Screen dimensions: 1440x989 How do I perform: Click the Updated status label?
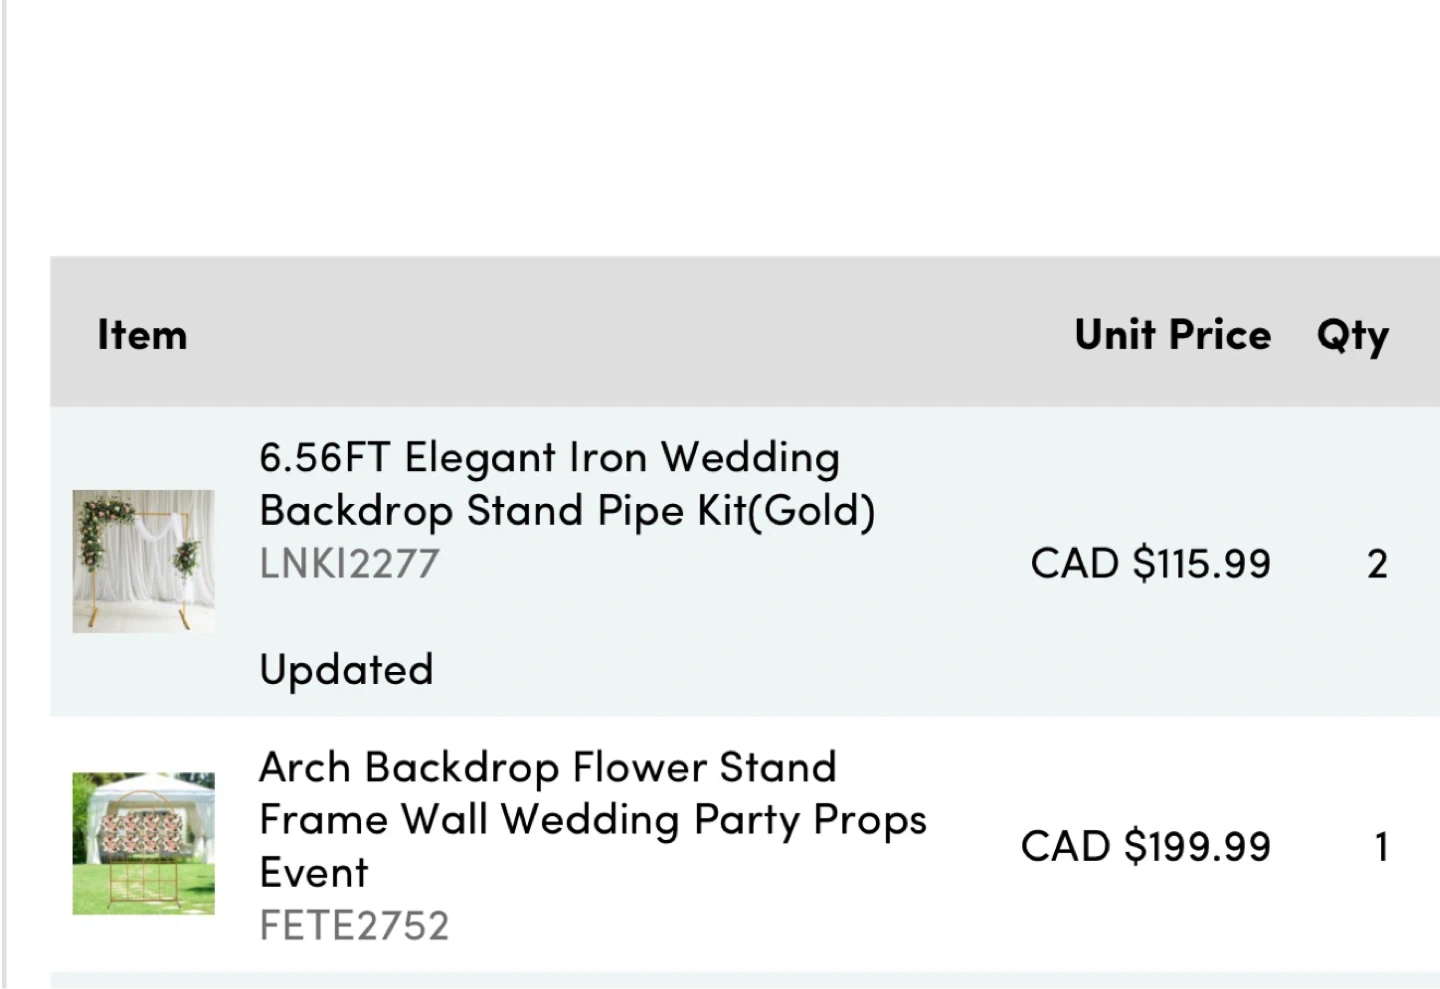[346, 670]
